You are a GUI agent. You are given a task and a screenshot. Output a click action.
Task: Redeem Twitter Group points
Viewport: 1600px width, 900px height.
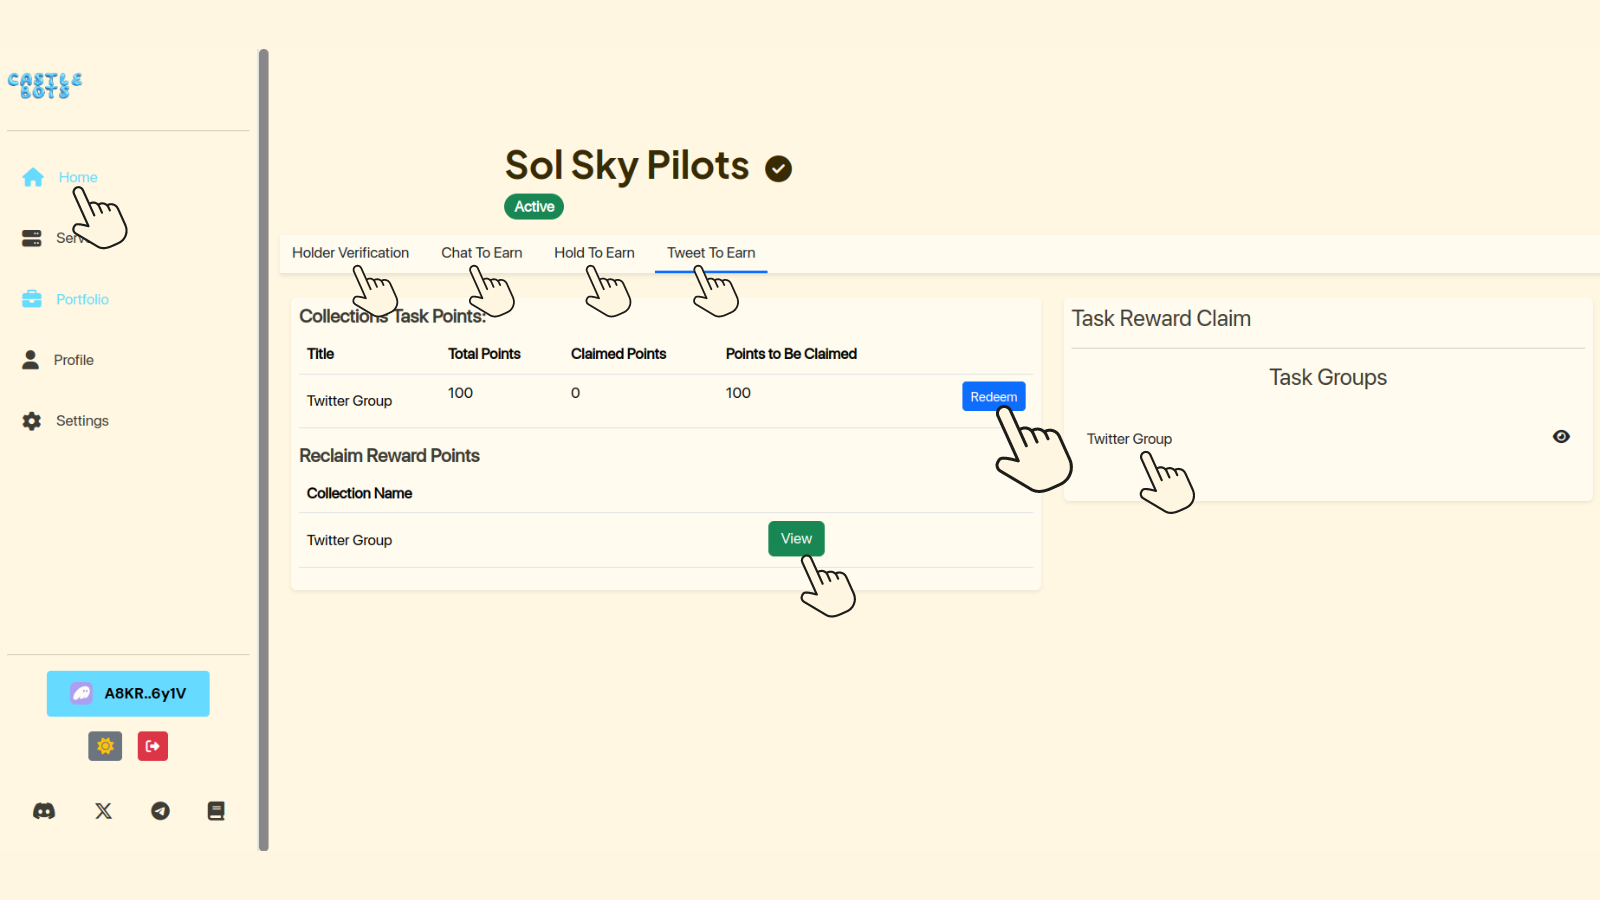(993, 397)
